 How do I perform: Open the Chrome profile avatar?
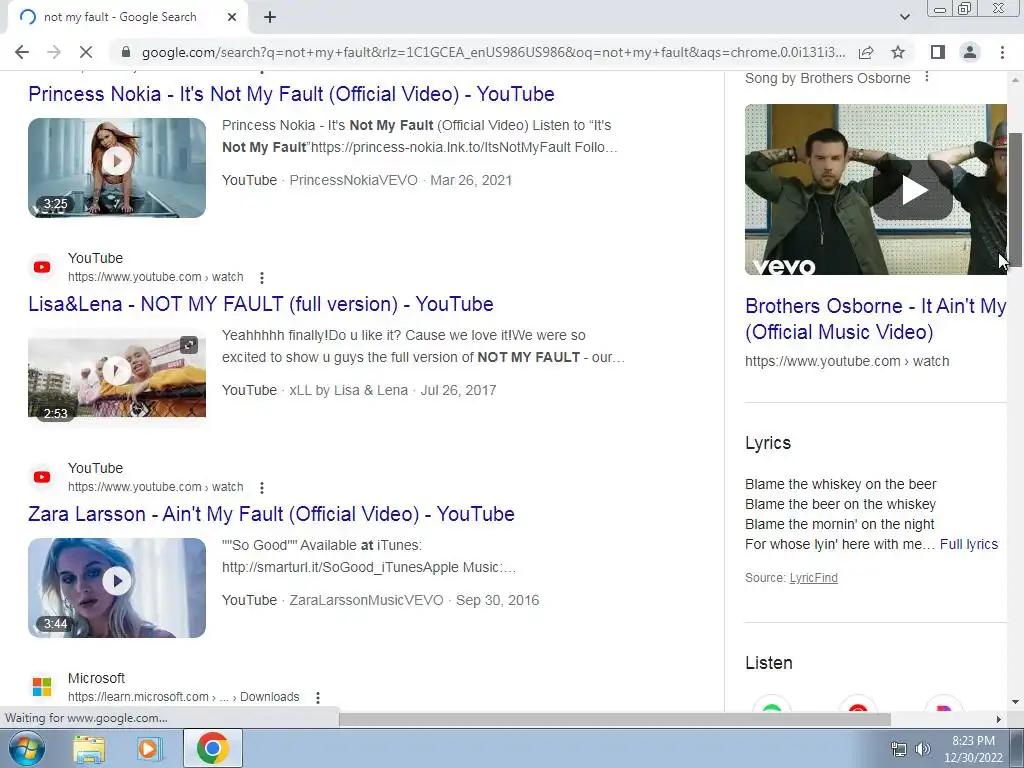970,52
